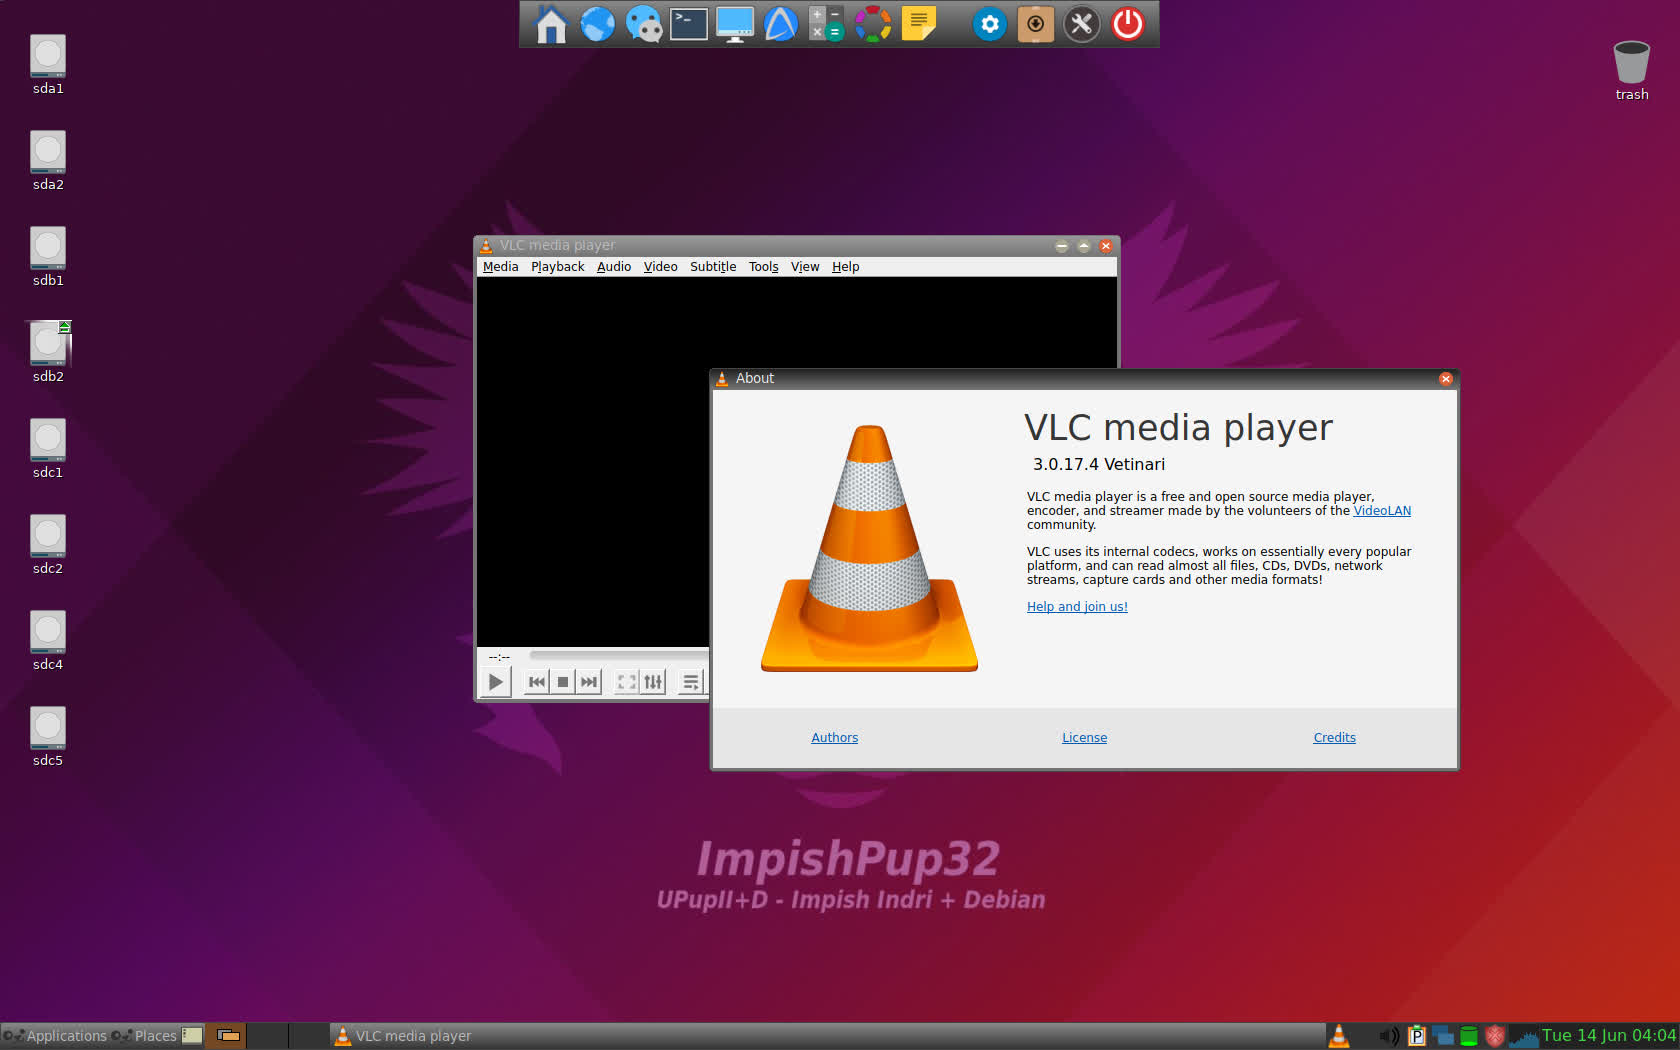
Task: Click the VLC cone tray icon
Action: [x=1339, y=1036]
